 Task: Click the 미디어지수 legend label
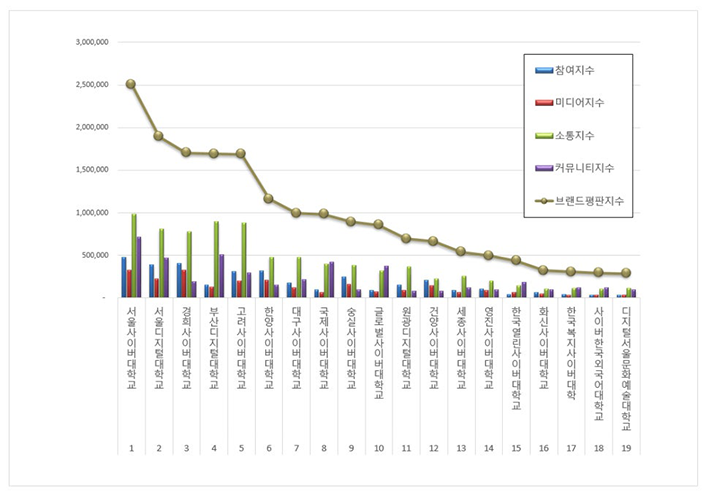579,103
